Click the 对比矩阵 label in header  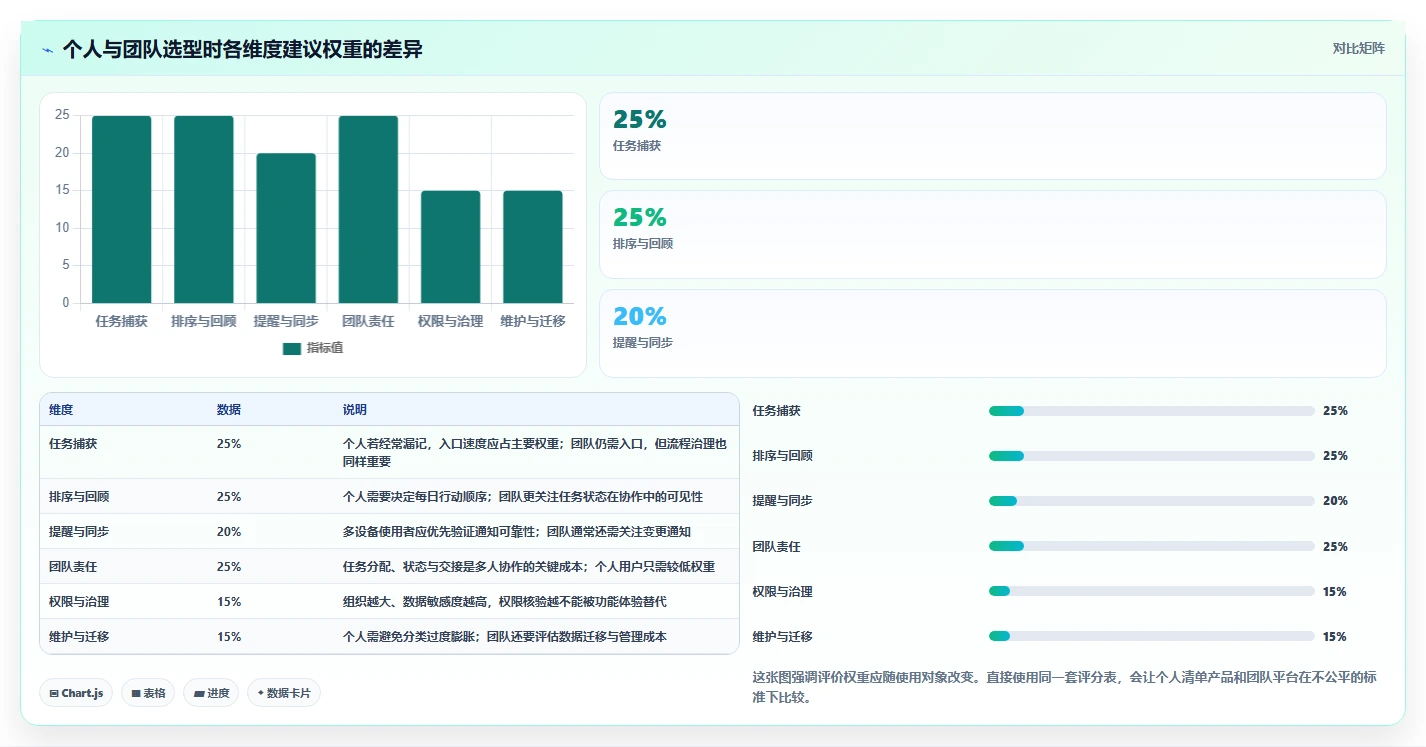coord(1358,49)
